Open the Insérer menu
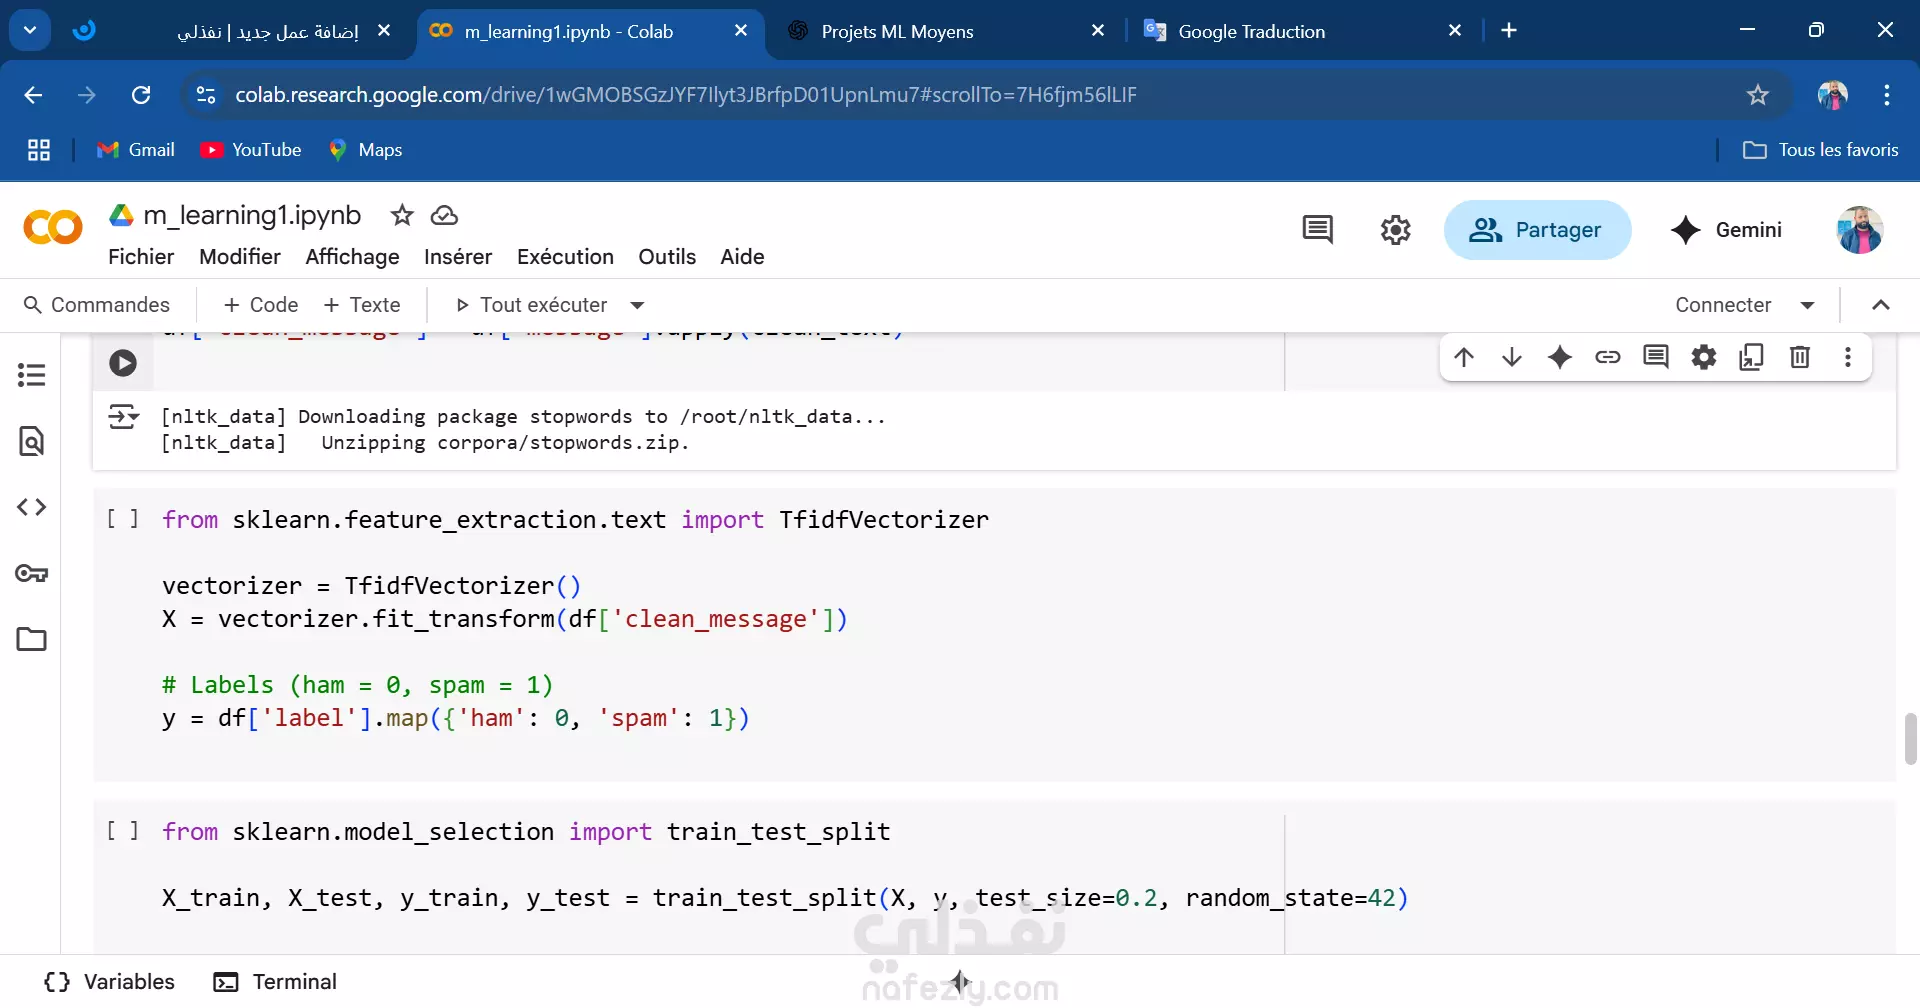Screen dimensions: 1920x1008 click(458, 257)
